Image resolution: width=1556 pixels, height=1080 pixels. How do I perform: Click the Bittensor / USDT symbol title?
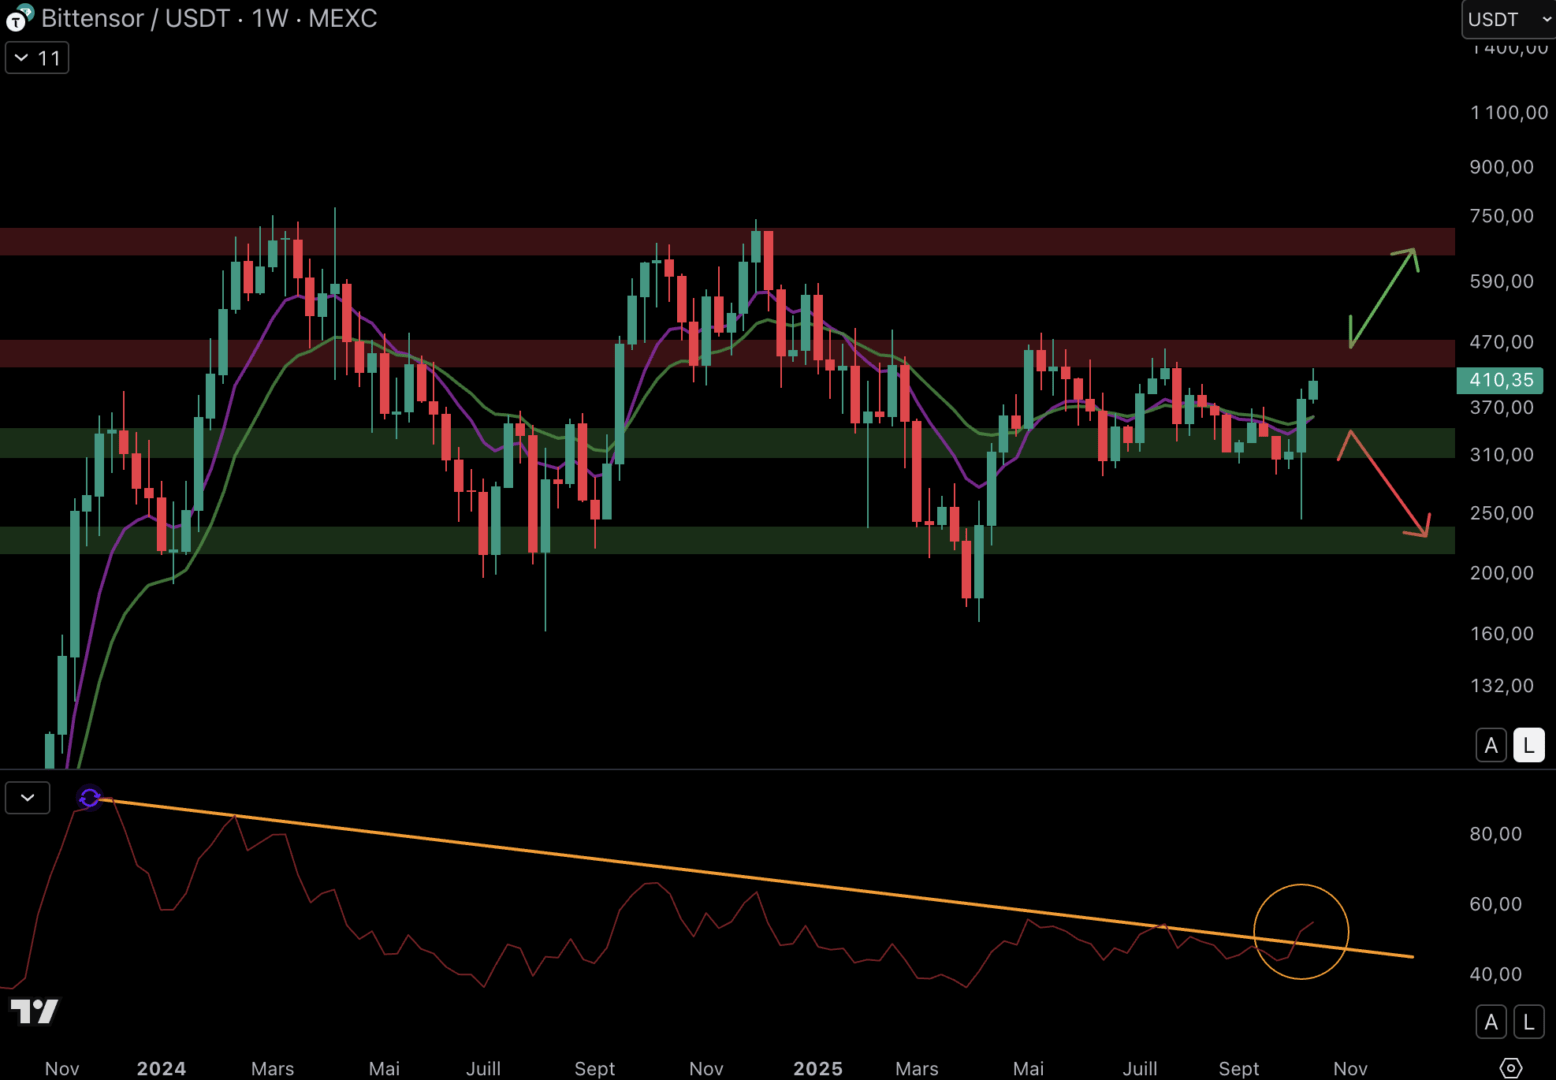209,18
